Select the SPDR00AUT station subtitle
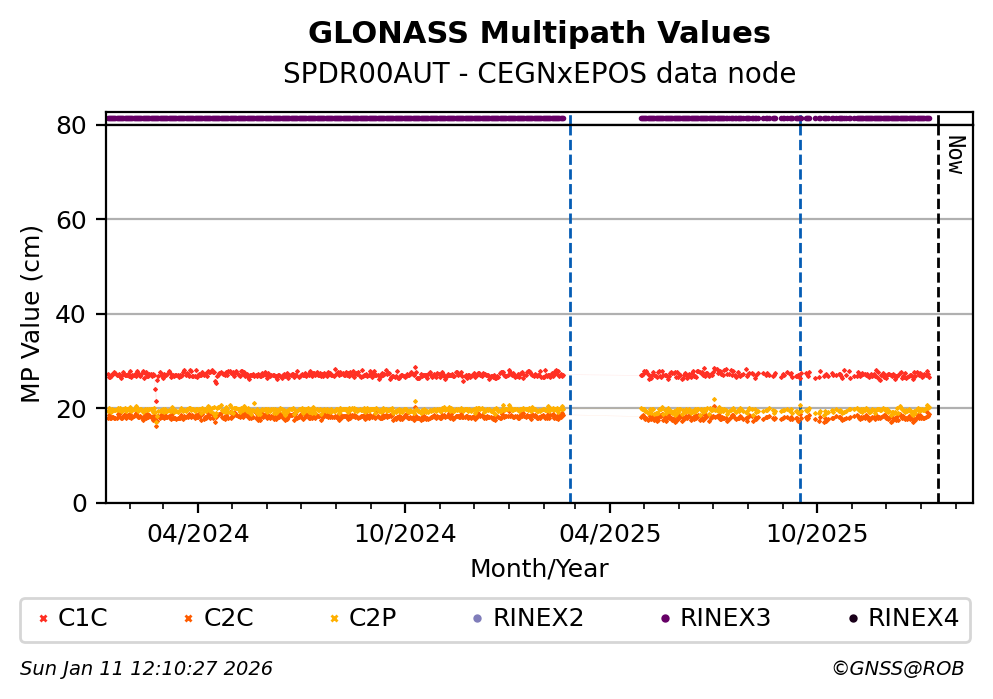The width and height of the screenshot is (993, 699). (x=539, y=74)
